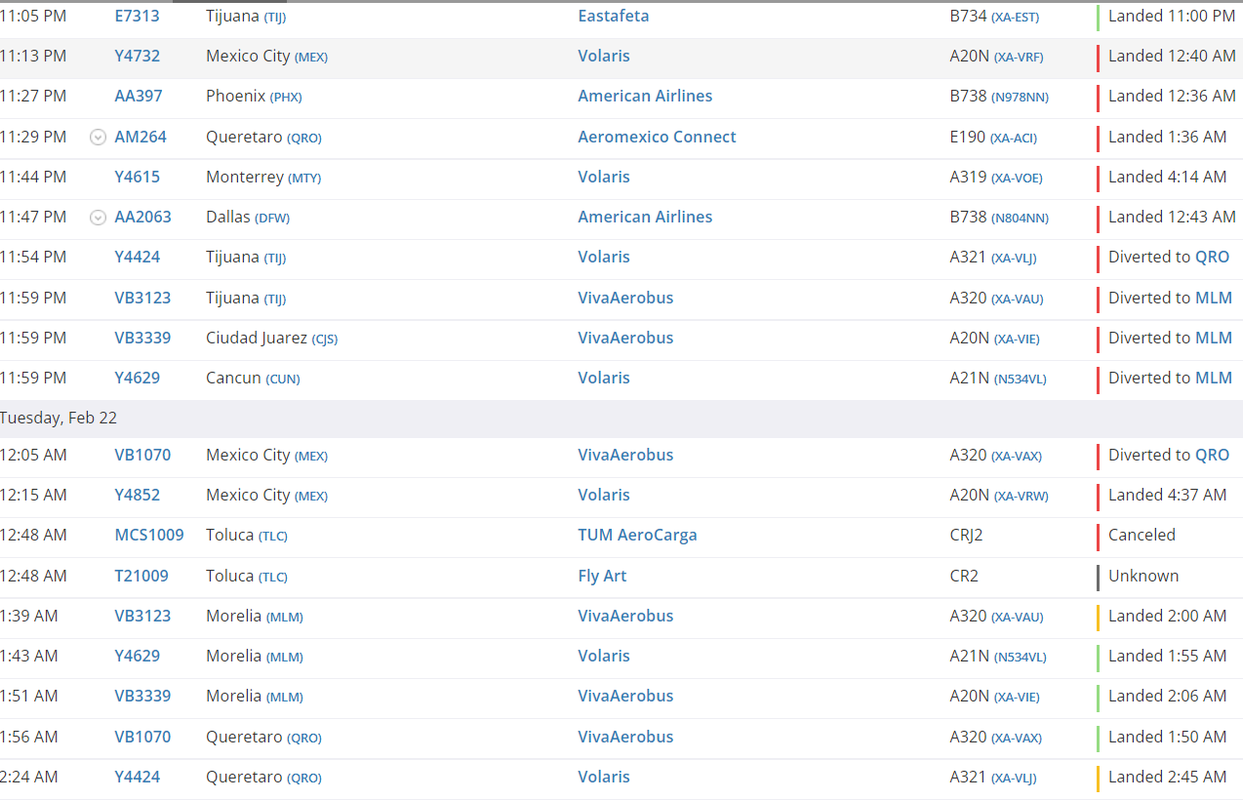Open flight Y4615 from Monterrey
The height and width of the screenshot is (800, 1243).
coord(137,177)
